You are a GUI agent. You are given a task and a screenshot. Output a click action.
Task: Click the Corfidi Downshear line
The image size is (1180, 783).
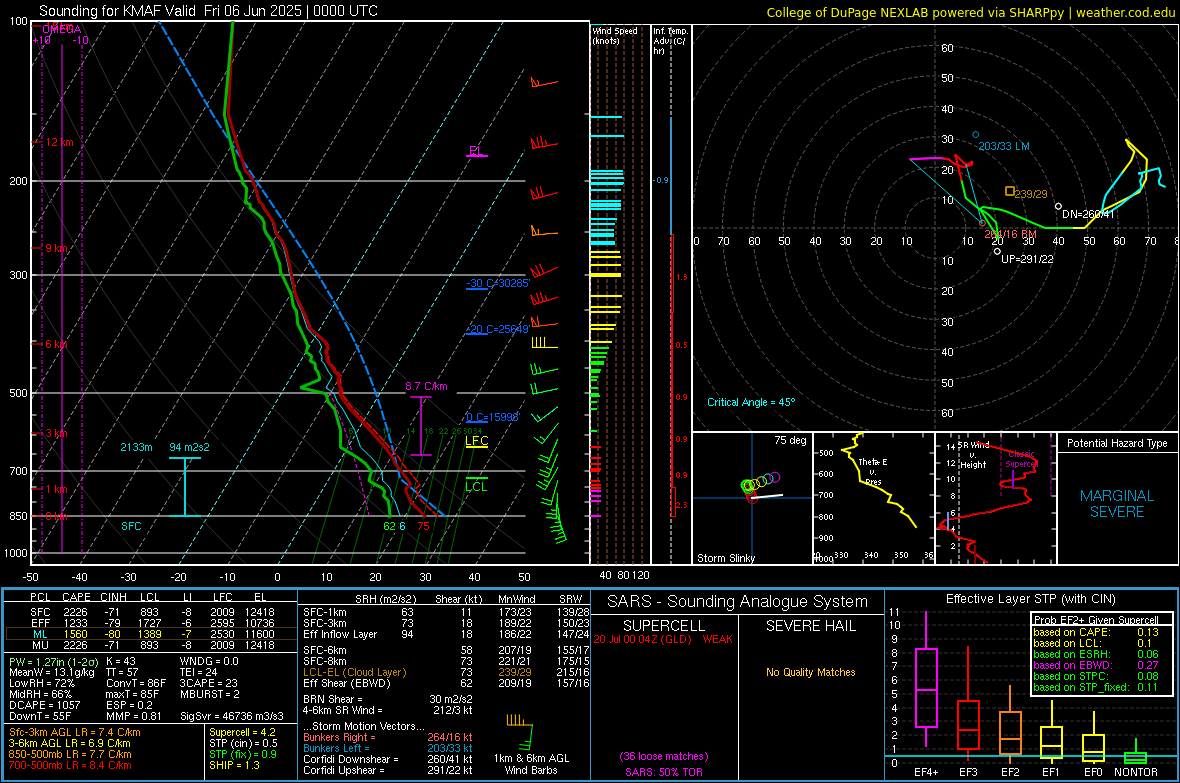coord(388,759)
